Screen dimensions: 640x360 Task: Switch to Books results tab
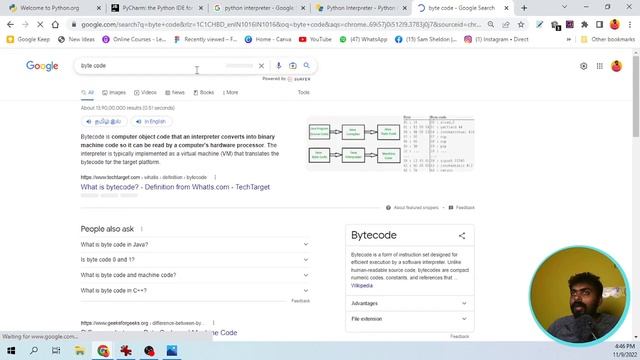click(204, 93)
